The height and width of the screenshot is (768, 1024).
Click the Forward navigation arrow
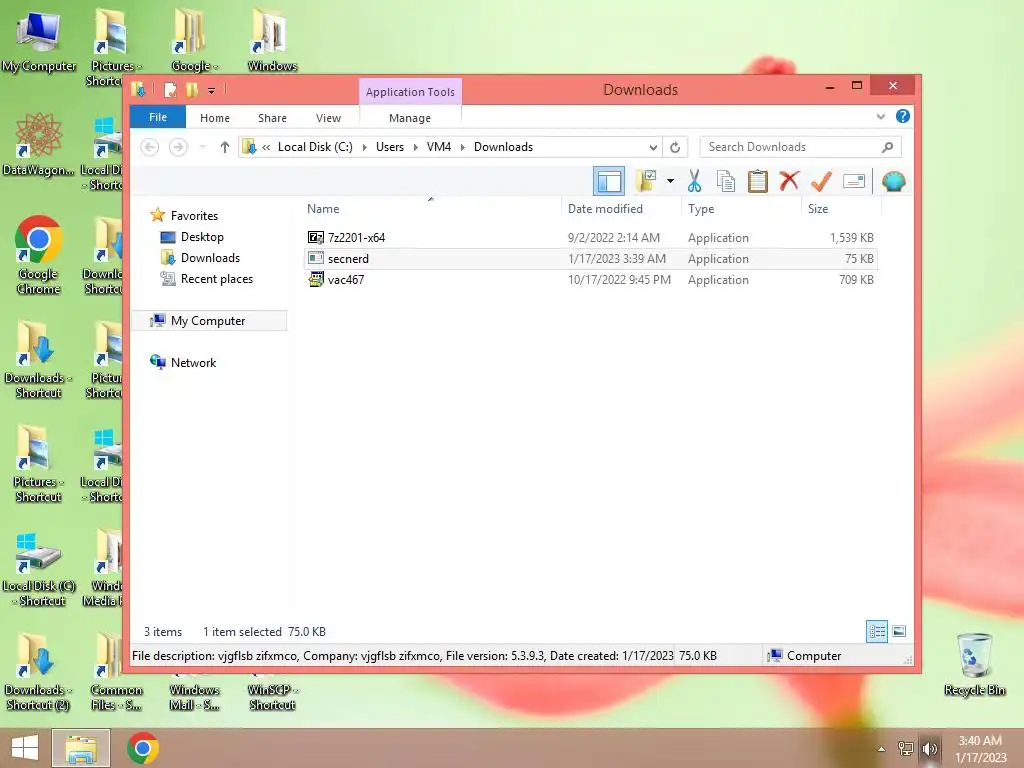(178, 147)
